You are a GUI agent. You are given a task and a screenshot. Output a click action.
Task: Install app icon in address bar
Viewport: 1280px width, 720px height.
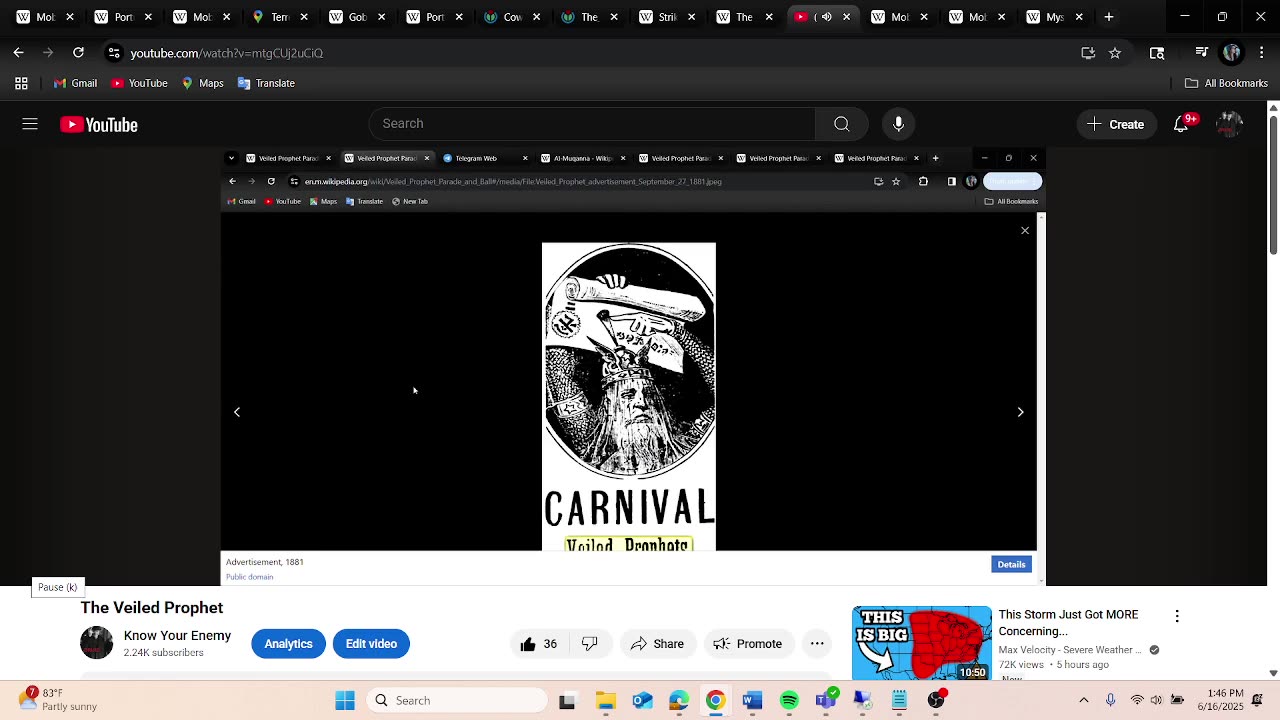tap(1088, 53)
